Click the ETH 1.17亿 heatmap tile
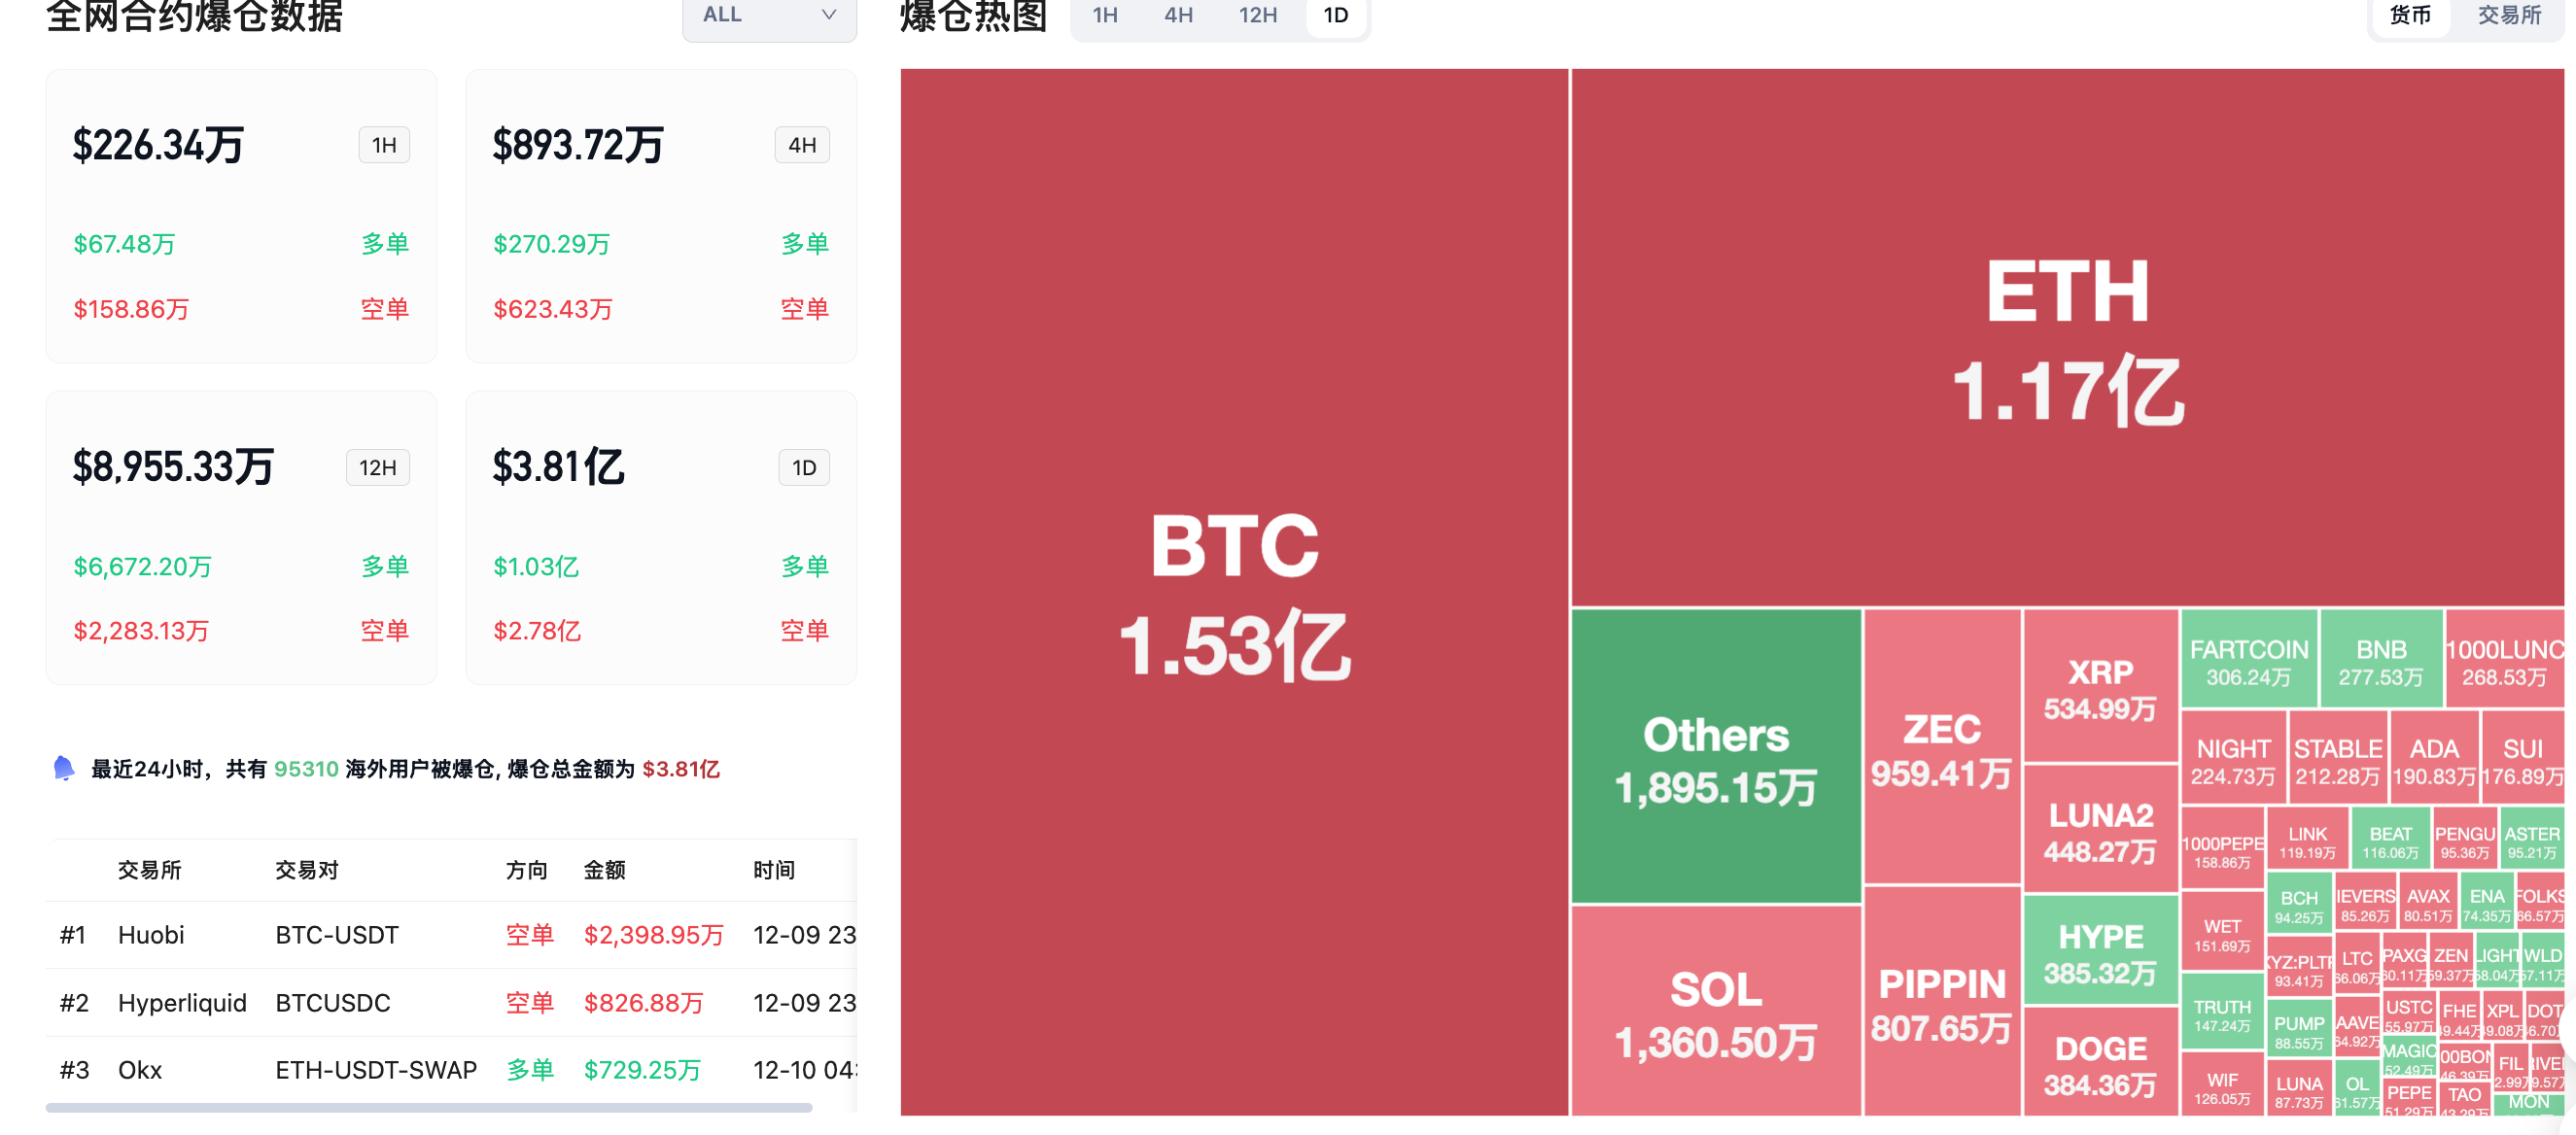 (2067, 338)
